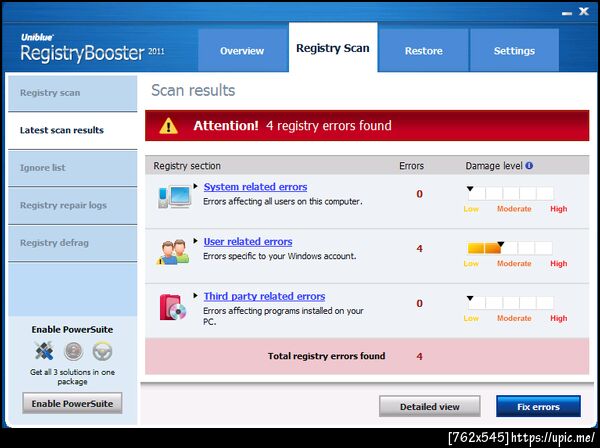Screen dimensions: 600x448
Task: Click the PowerSuite tools wrench icon
Action: pos(44,351)
